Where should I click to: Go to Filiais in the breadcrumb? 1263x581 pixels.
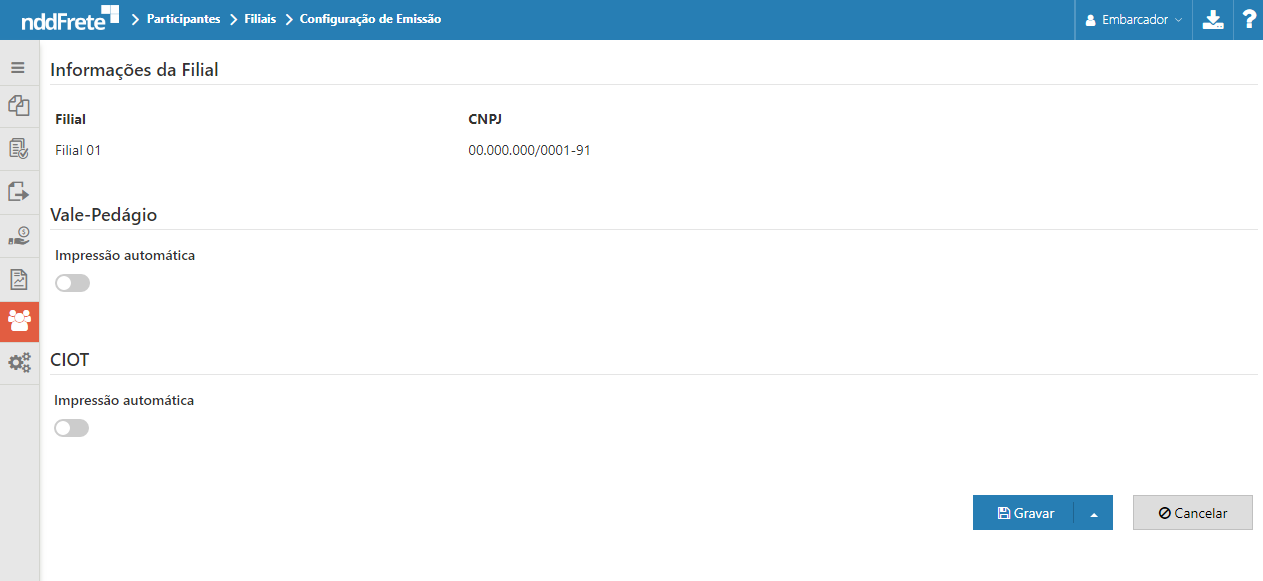(x=260, y=19)
